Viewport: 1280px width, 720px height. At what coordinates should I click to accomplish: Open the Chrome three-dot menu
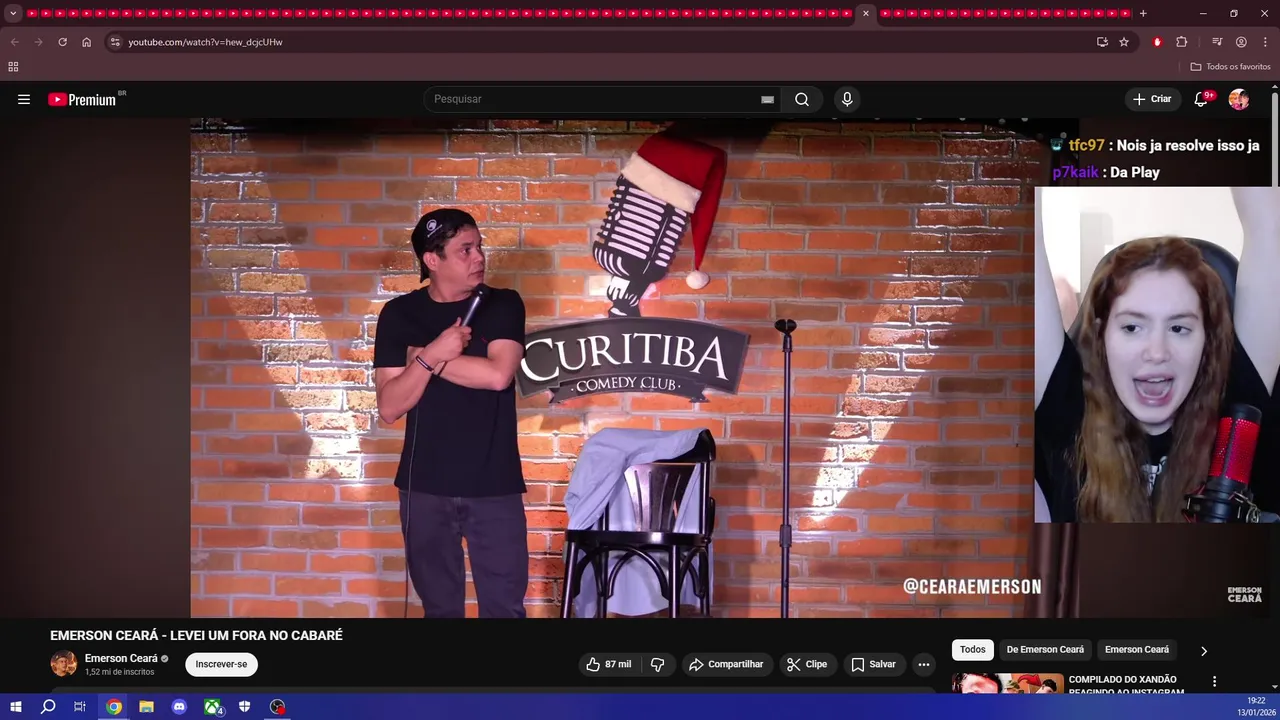[x=1265, y=42]
